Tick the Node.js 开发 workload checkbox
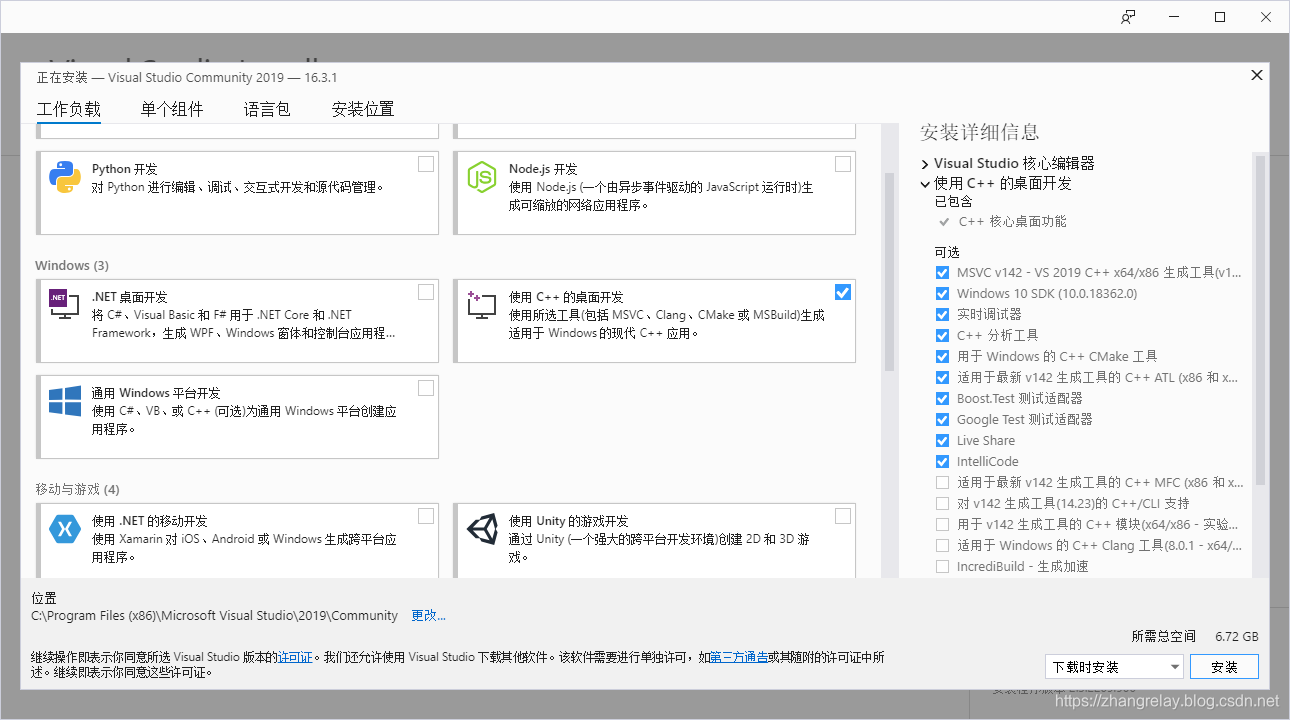Image resolution: width=1290 pixels, height=720 pixels. (843, 164)
